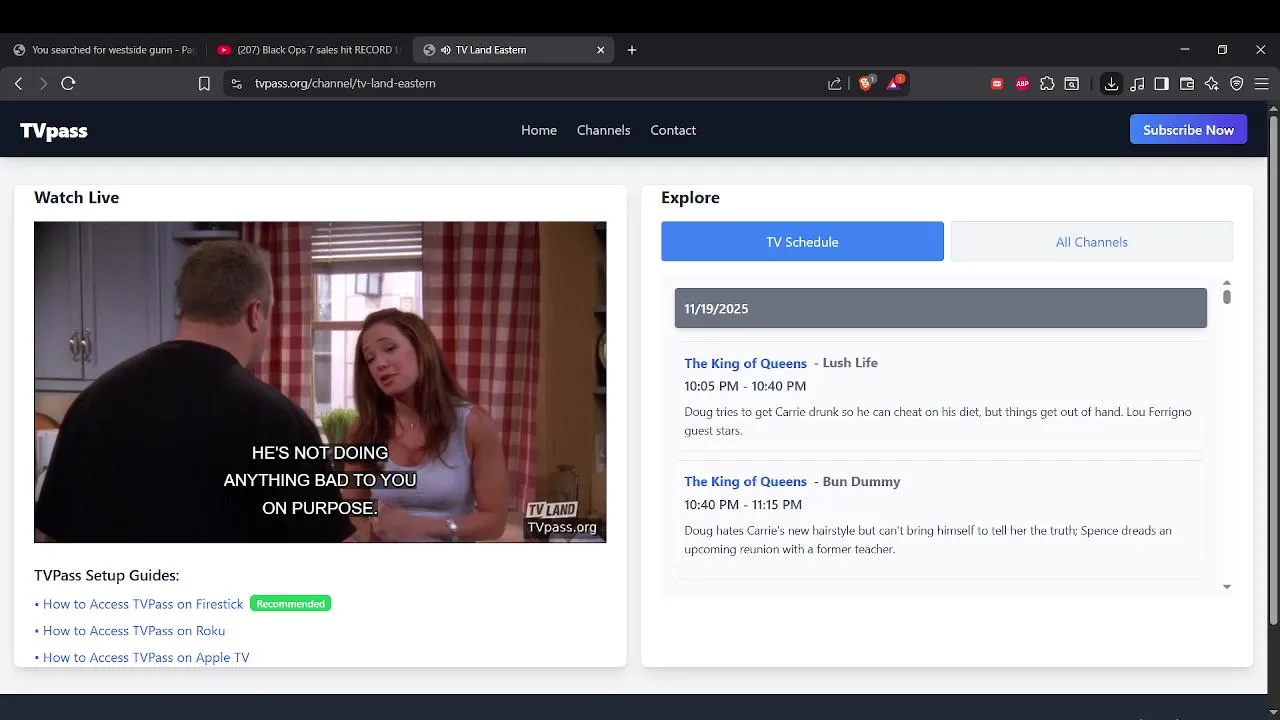Screen dimensions: 1280x720
Task: Open the Leo AI sparkle icon
Action: point(1212,84)
